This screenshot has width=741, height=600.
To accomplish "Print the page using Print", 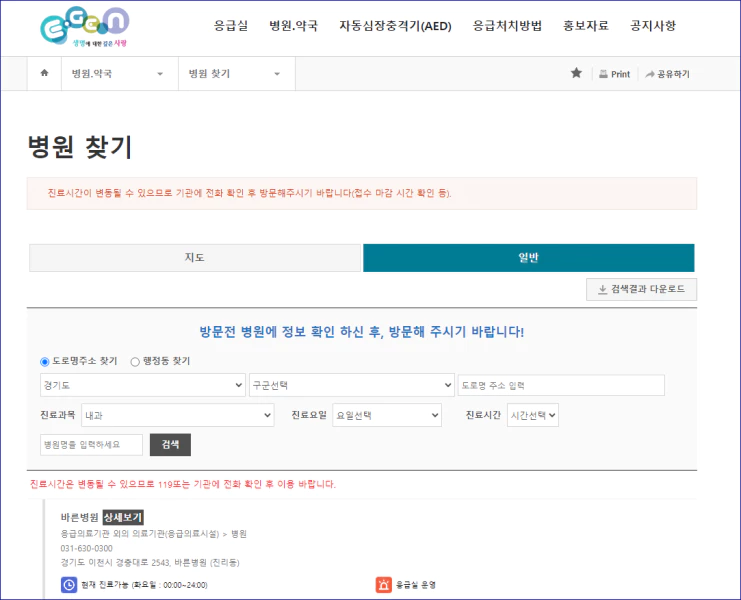I will tap(614, 74).
